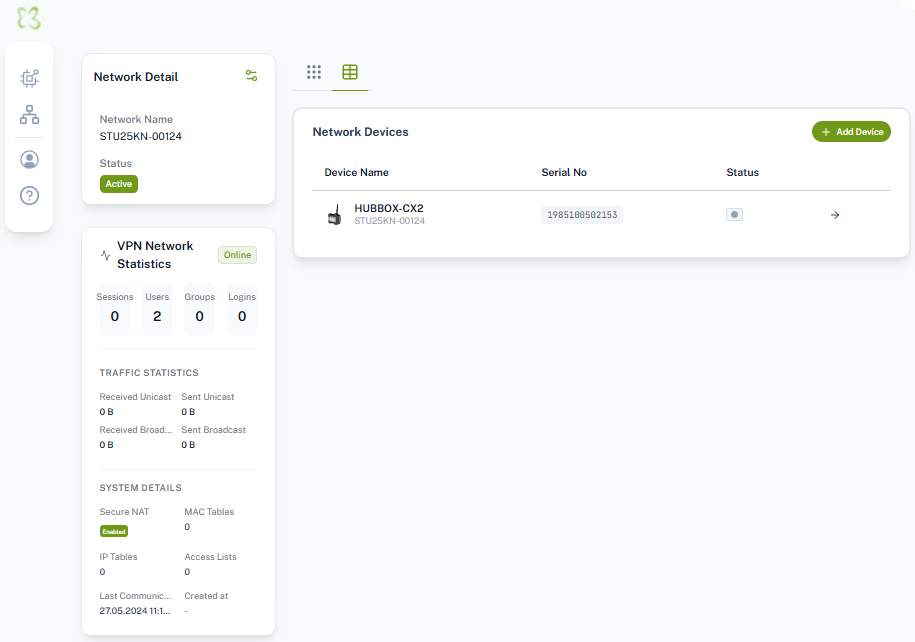Switch to table view tab
915x642 pixels.
click(x=350, y=72)
